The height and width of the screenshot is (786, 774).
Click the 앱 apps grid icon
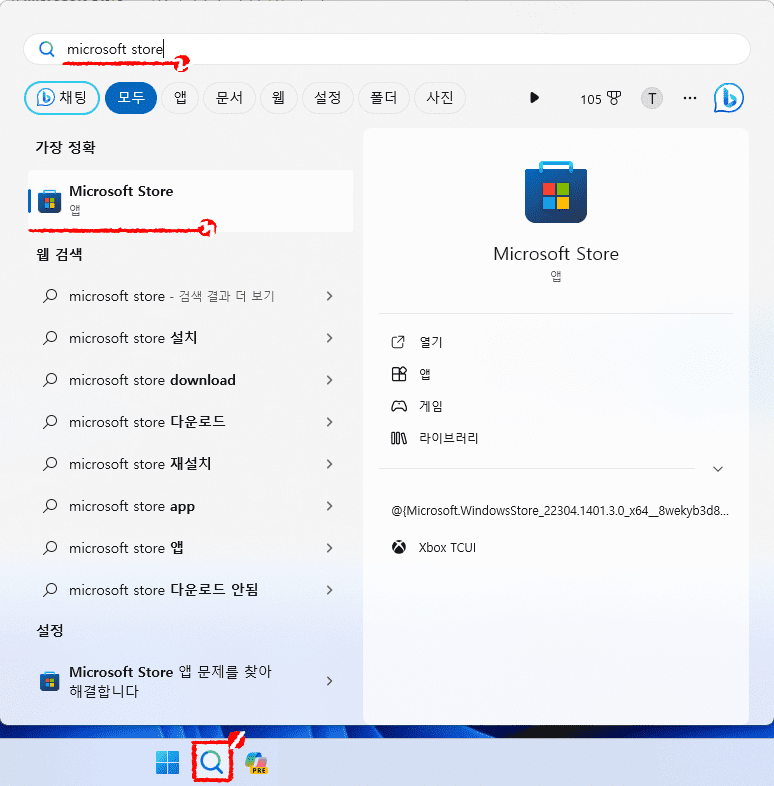click(x=399, y=374)
